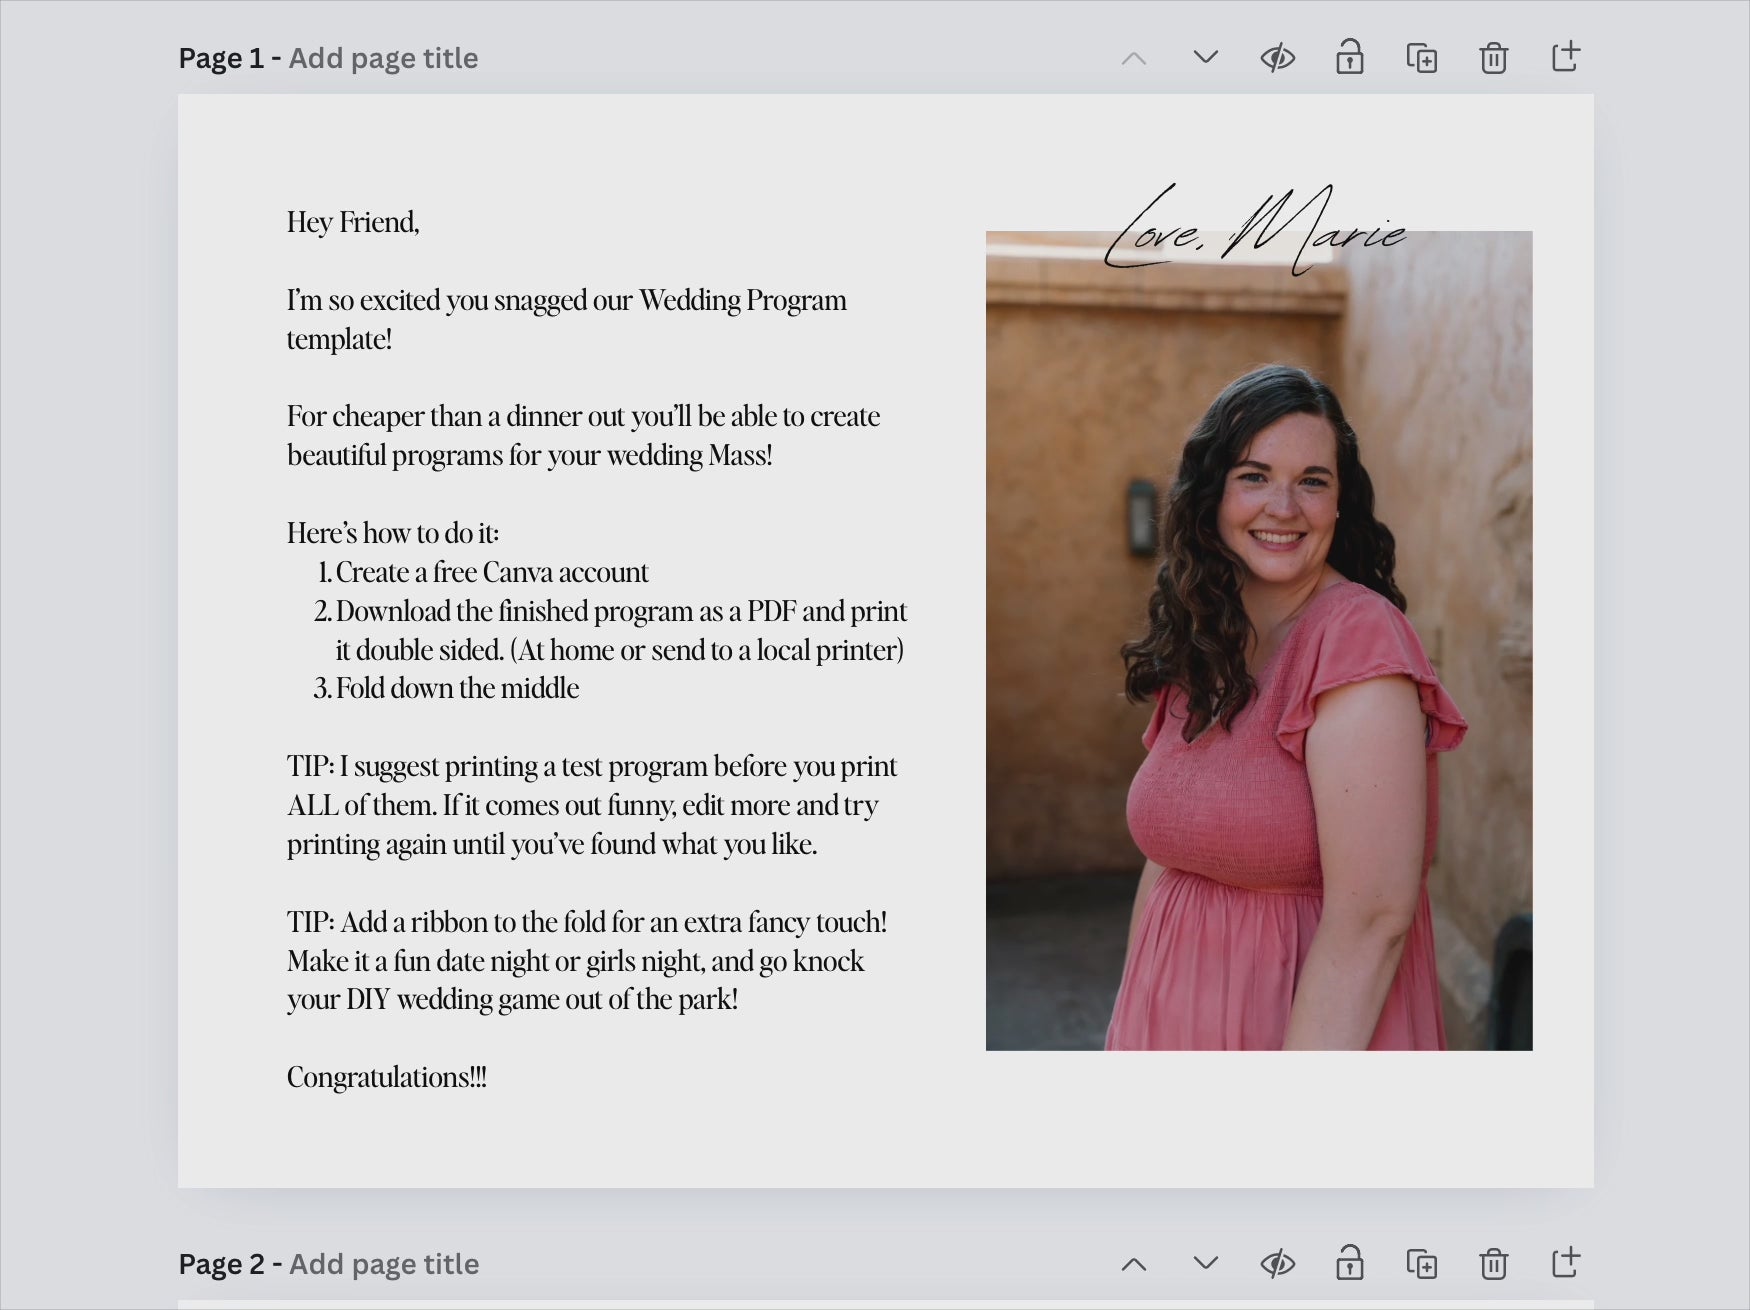Delete Page 2 using the trash icon
The image size is (1750, 1310).
(x=1493, y=1263)
